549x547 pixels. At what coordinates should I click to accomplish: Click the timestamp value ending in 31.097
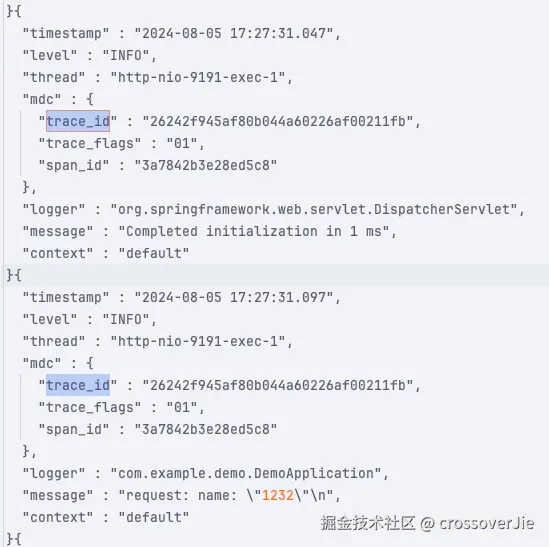tap(234, 298)
